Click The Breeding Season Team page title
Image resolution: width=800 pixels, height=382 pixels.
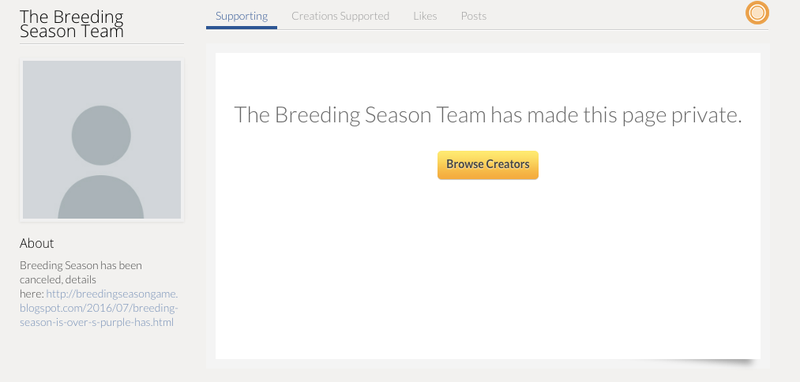tap(71, 24)
